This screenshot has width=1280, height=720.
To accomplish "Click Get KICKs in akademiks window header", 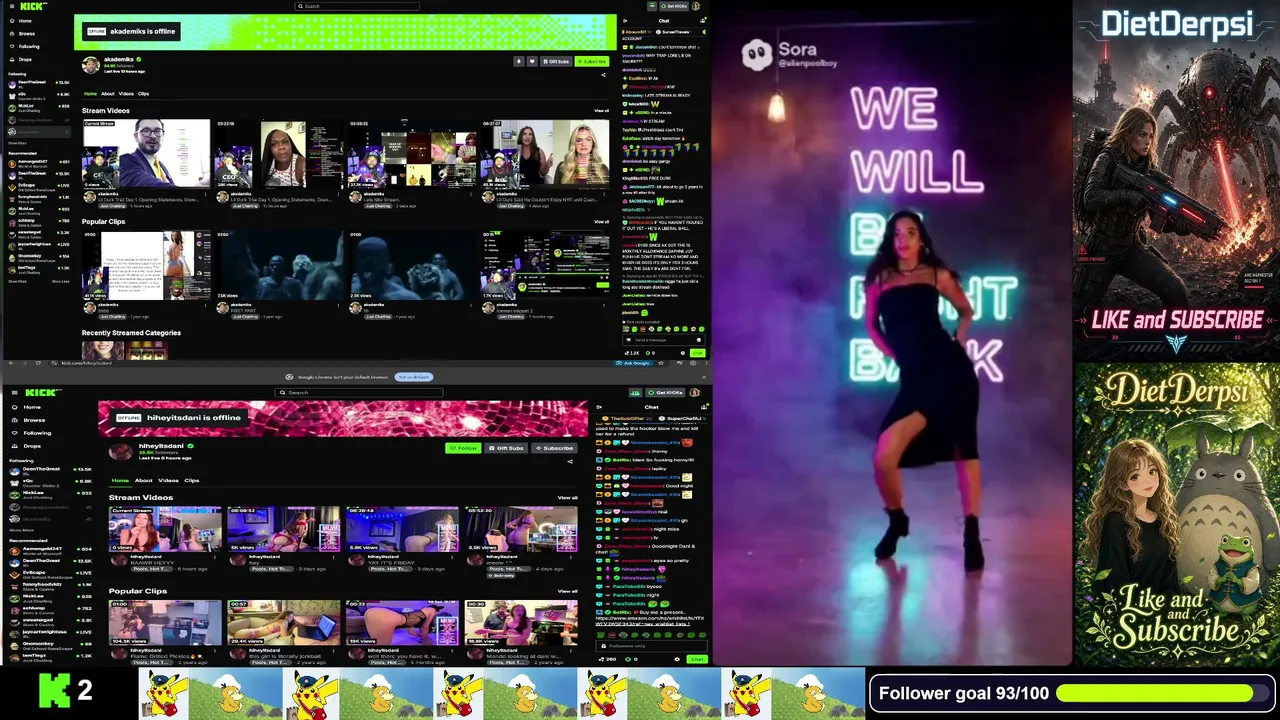I will click(x=674, y=6).
